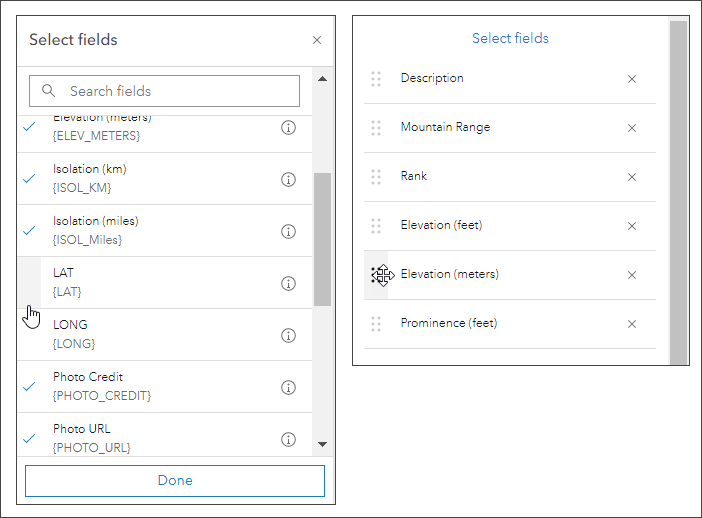Click info icon for Photo Credit field
The width and height of the screenshot is (702, 518).
288,387
